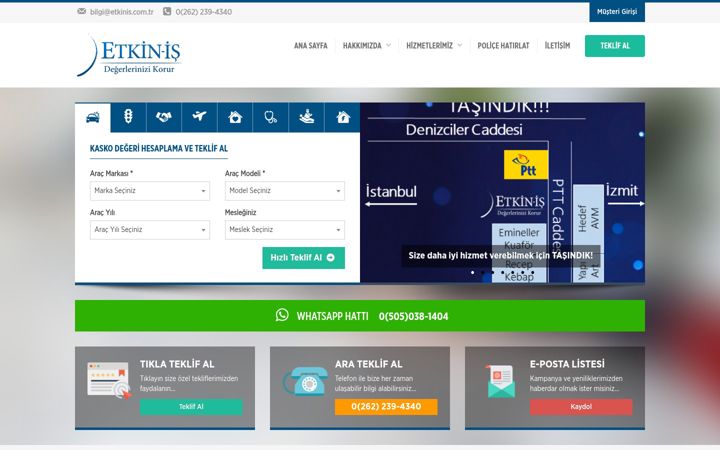
Task: Expand the Hakkımızda menu
Action: 366,45
